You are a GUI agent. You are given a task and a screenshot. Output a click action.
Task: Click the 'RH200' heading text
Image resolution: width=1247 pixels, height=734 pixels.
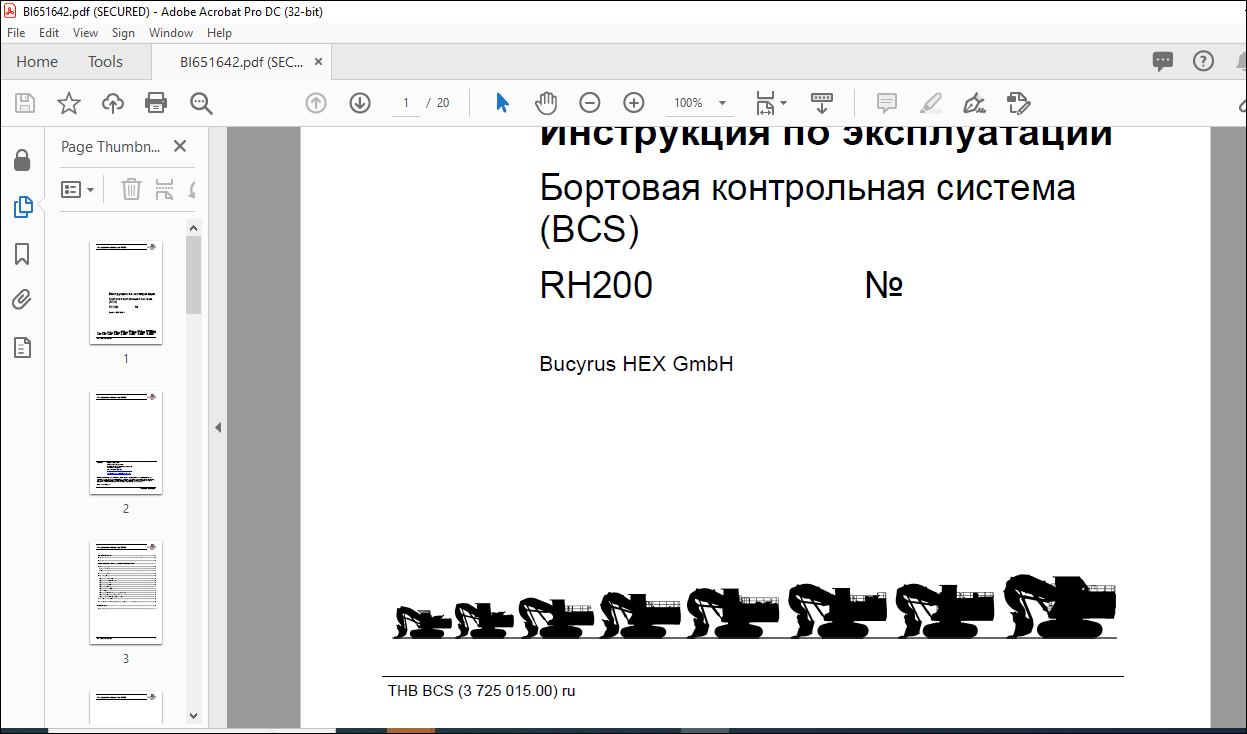[x=596, y=286]
